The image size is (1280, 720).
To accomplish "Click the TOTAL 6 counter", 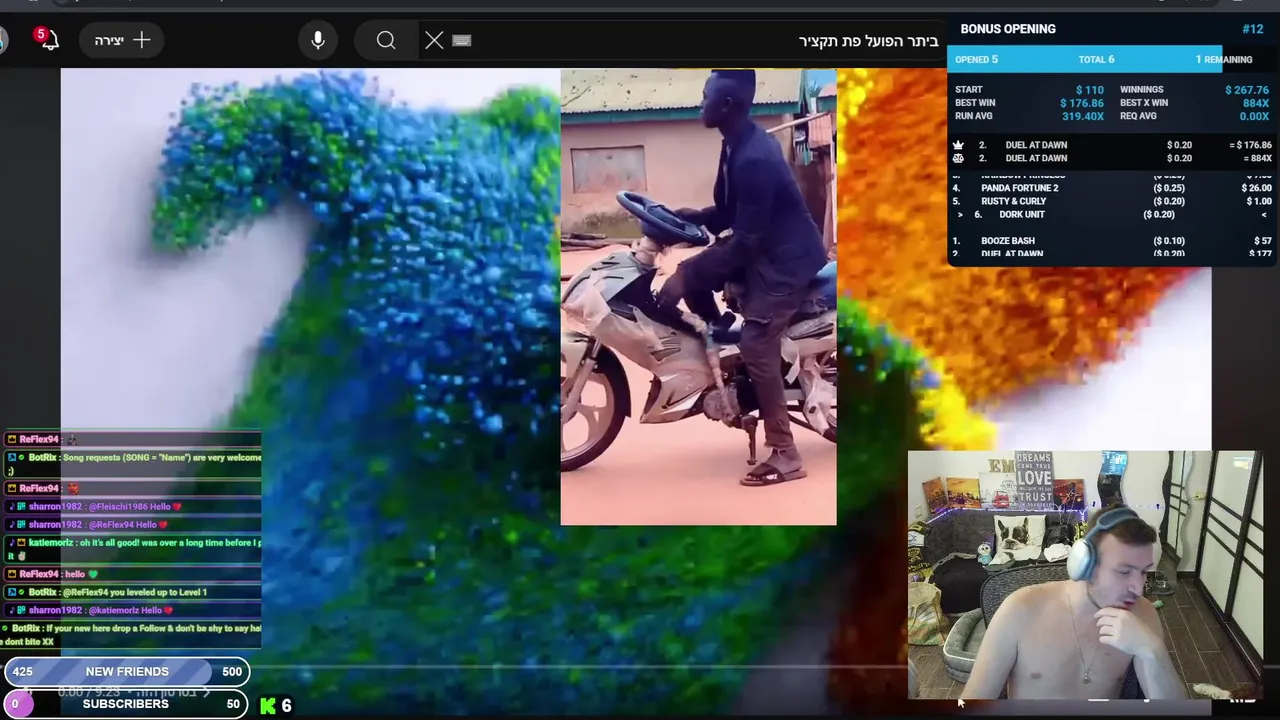I will (1096, 59).
